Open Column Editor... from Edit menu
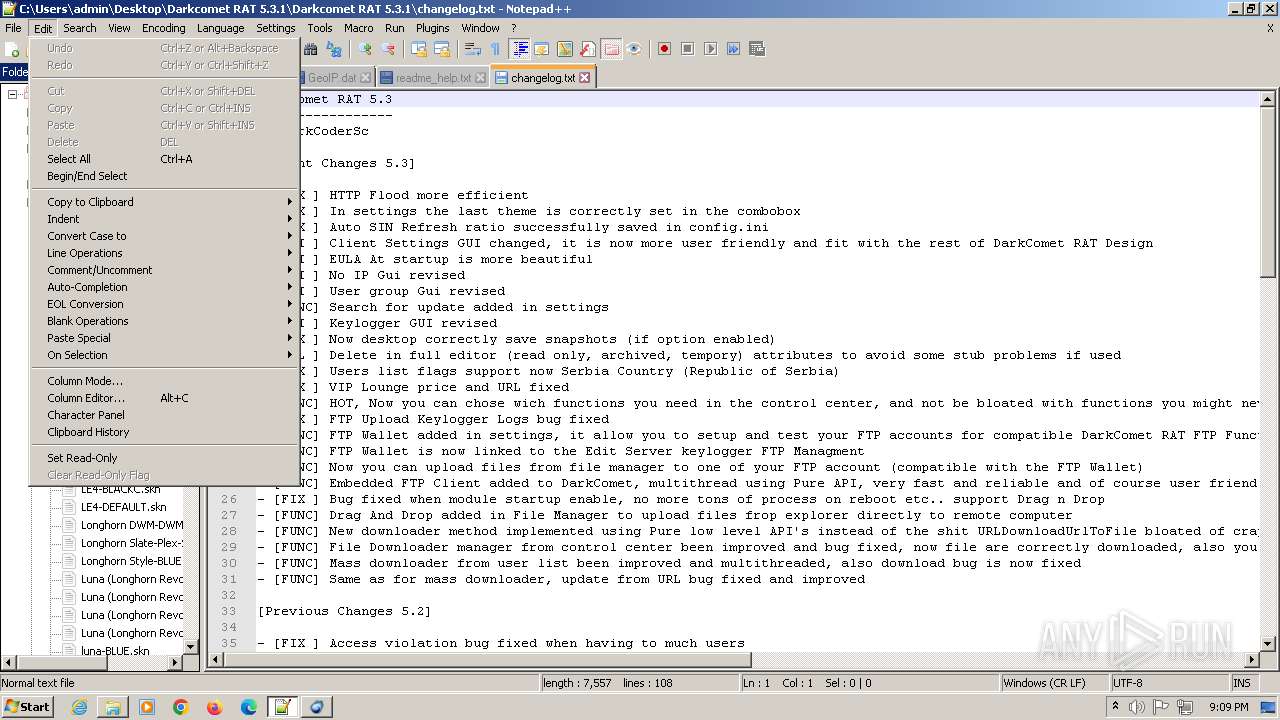The height and width of the screenshot is (720, 1280). 165,398
